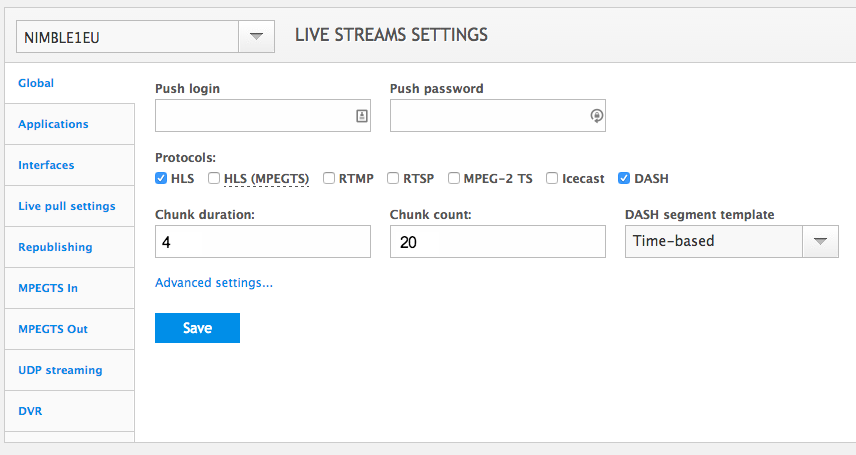Screen dimensions: 856x455
Task: Go to Live pull settings tab
Action: (x=67, y=206)
